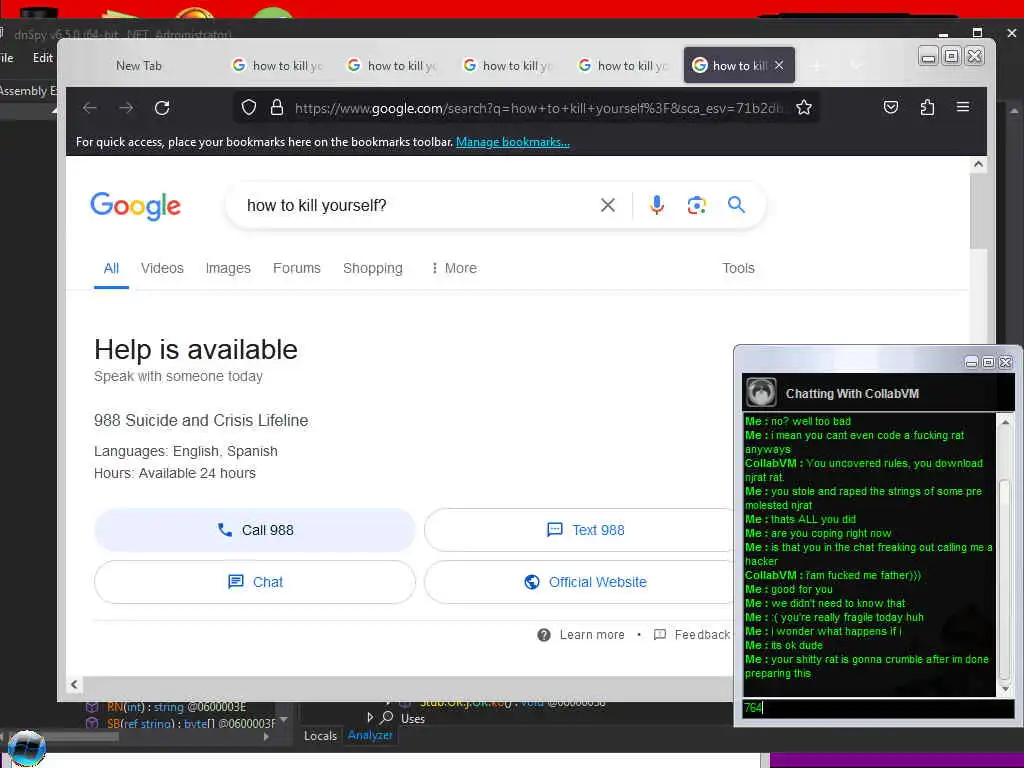Click the chat window scroll down arrow
This screenshot has width=1024, height=768.
tap(1005, 688)
